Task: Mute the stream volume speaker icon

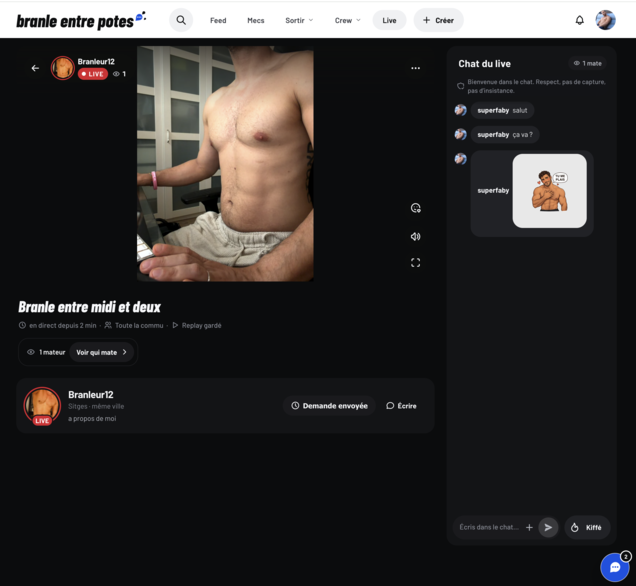Action: point(415,236)
